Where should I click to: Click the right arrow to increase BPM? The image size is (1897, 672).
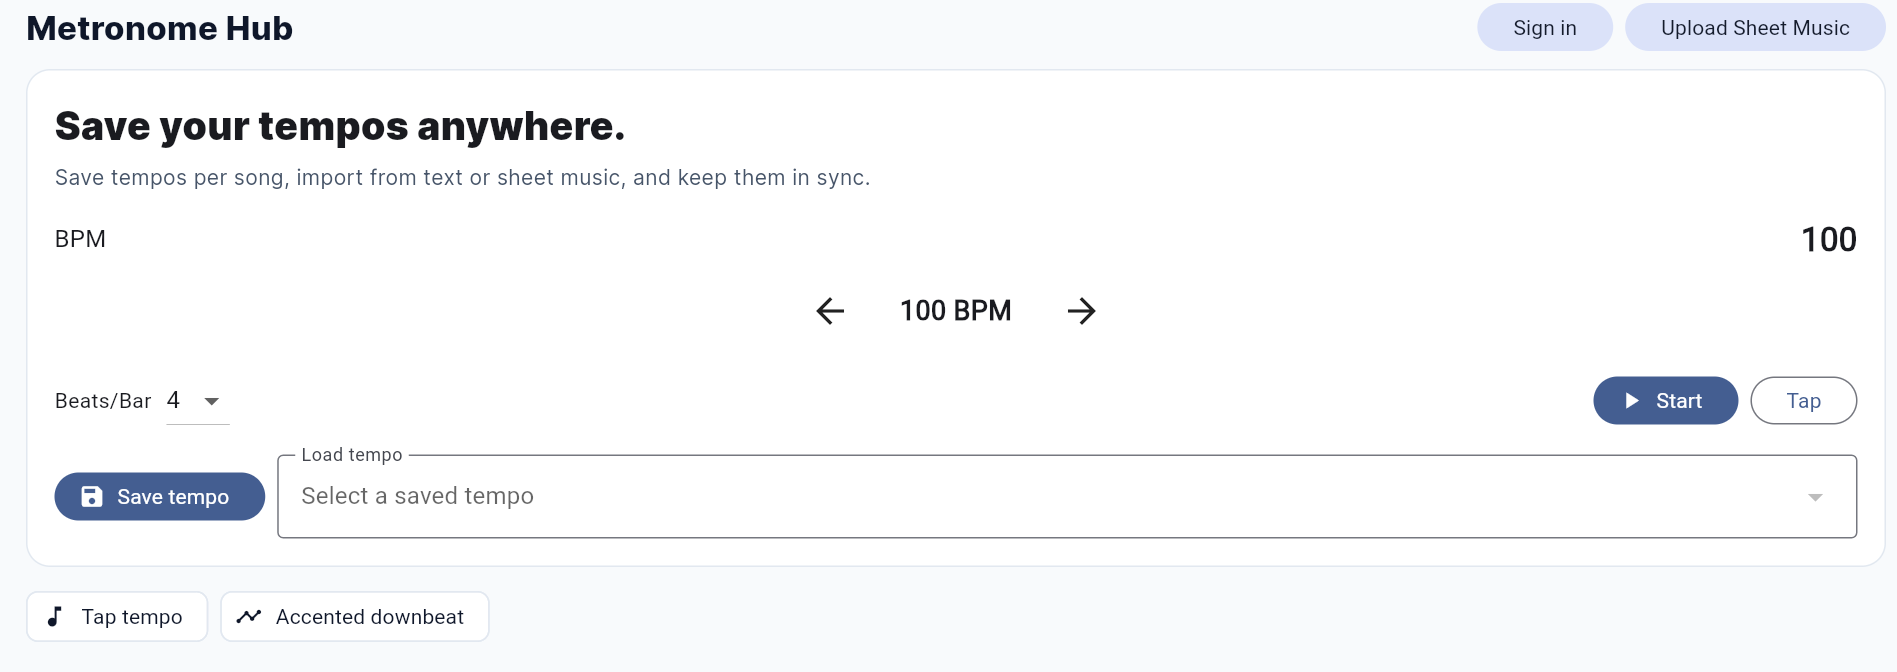(x=1081, y=311)
